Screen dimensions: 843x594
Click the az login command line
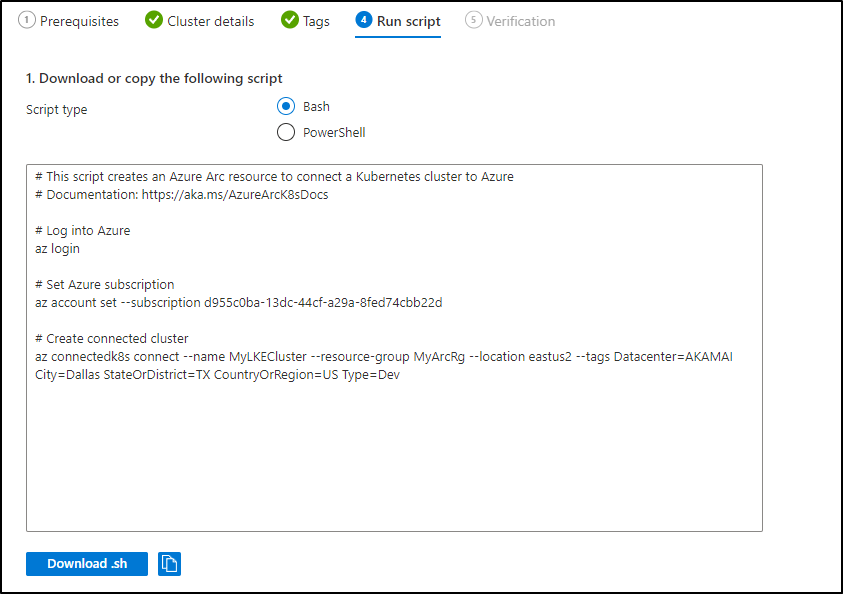click(x=58, y=249)
